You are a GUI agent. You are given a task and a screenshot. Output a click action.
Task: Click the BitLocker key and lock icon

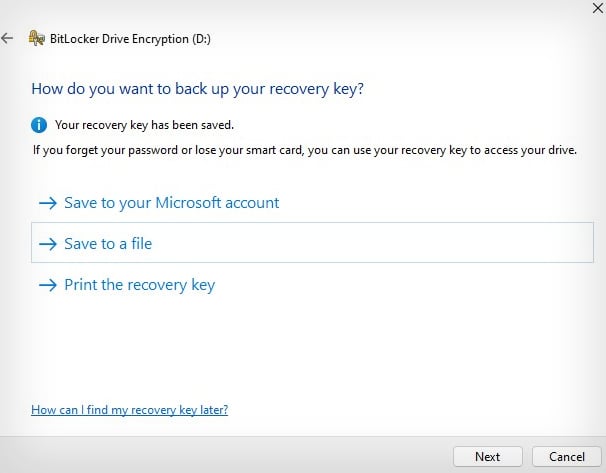[36, 38]
